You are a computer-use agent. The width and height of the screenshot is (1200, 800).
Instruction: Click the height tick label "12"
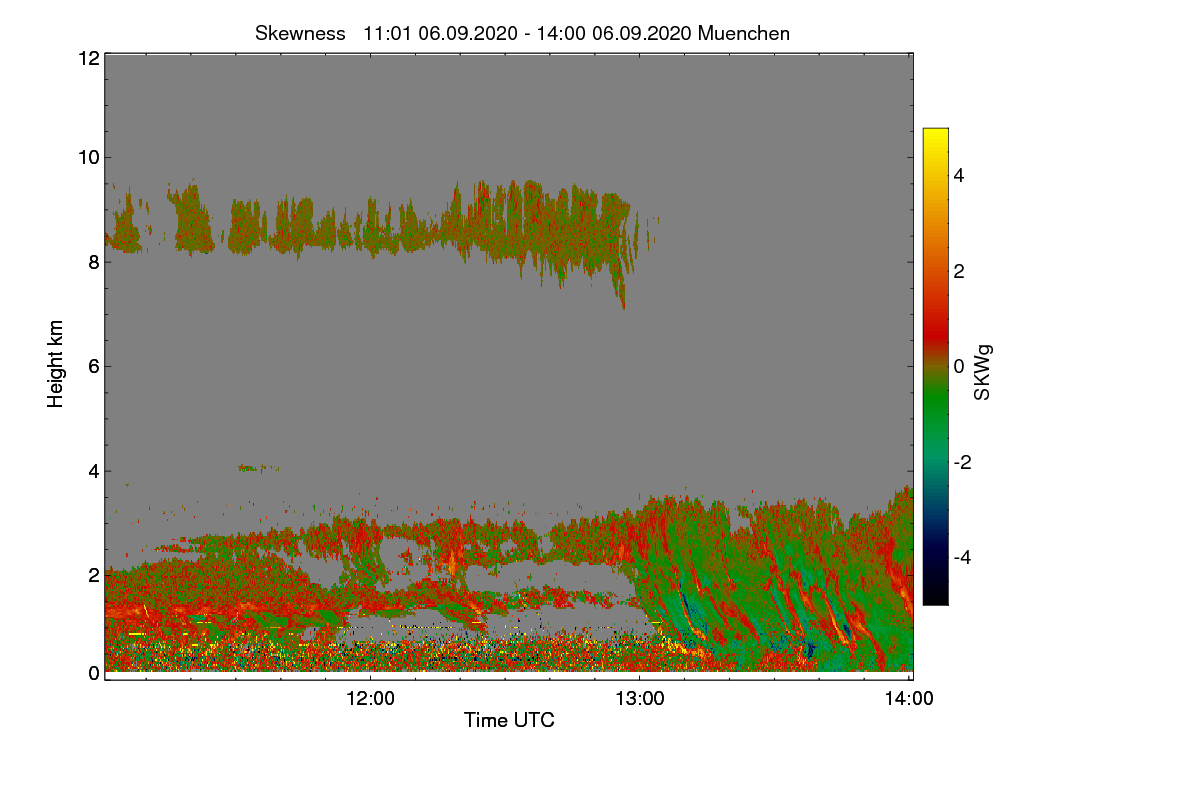(88, 58)
